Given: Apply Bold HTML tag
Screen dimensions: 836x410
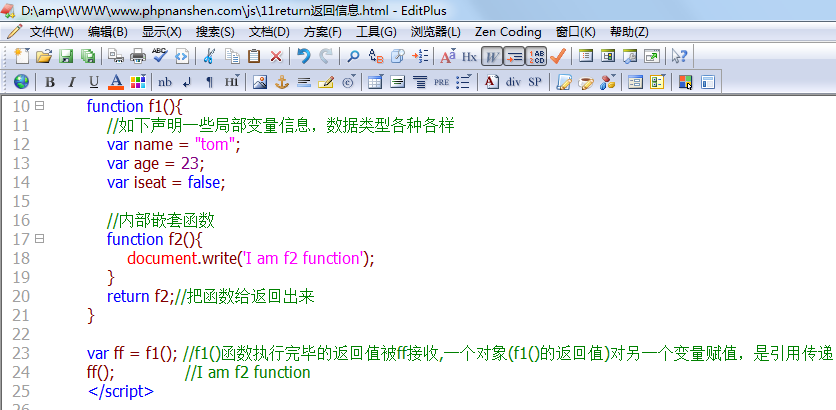Looking at the screenshot, I should [x=50, y=82].
